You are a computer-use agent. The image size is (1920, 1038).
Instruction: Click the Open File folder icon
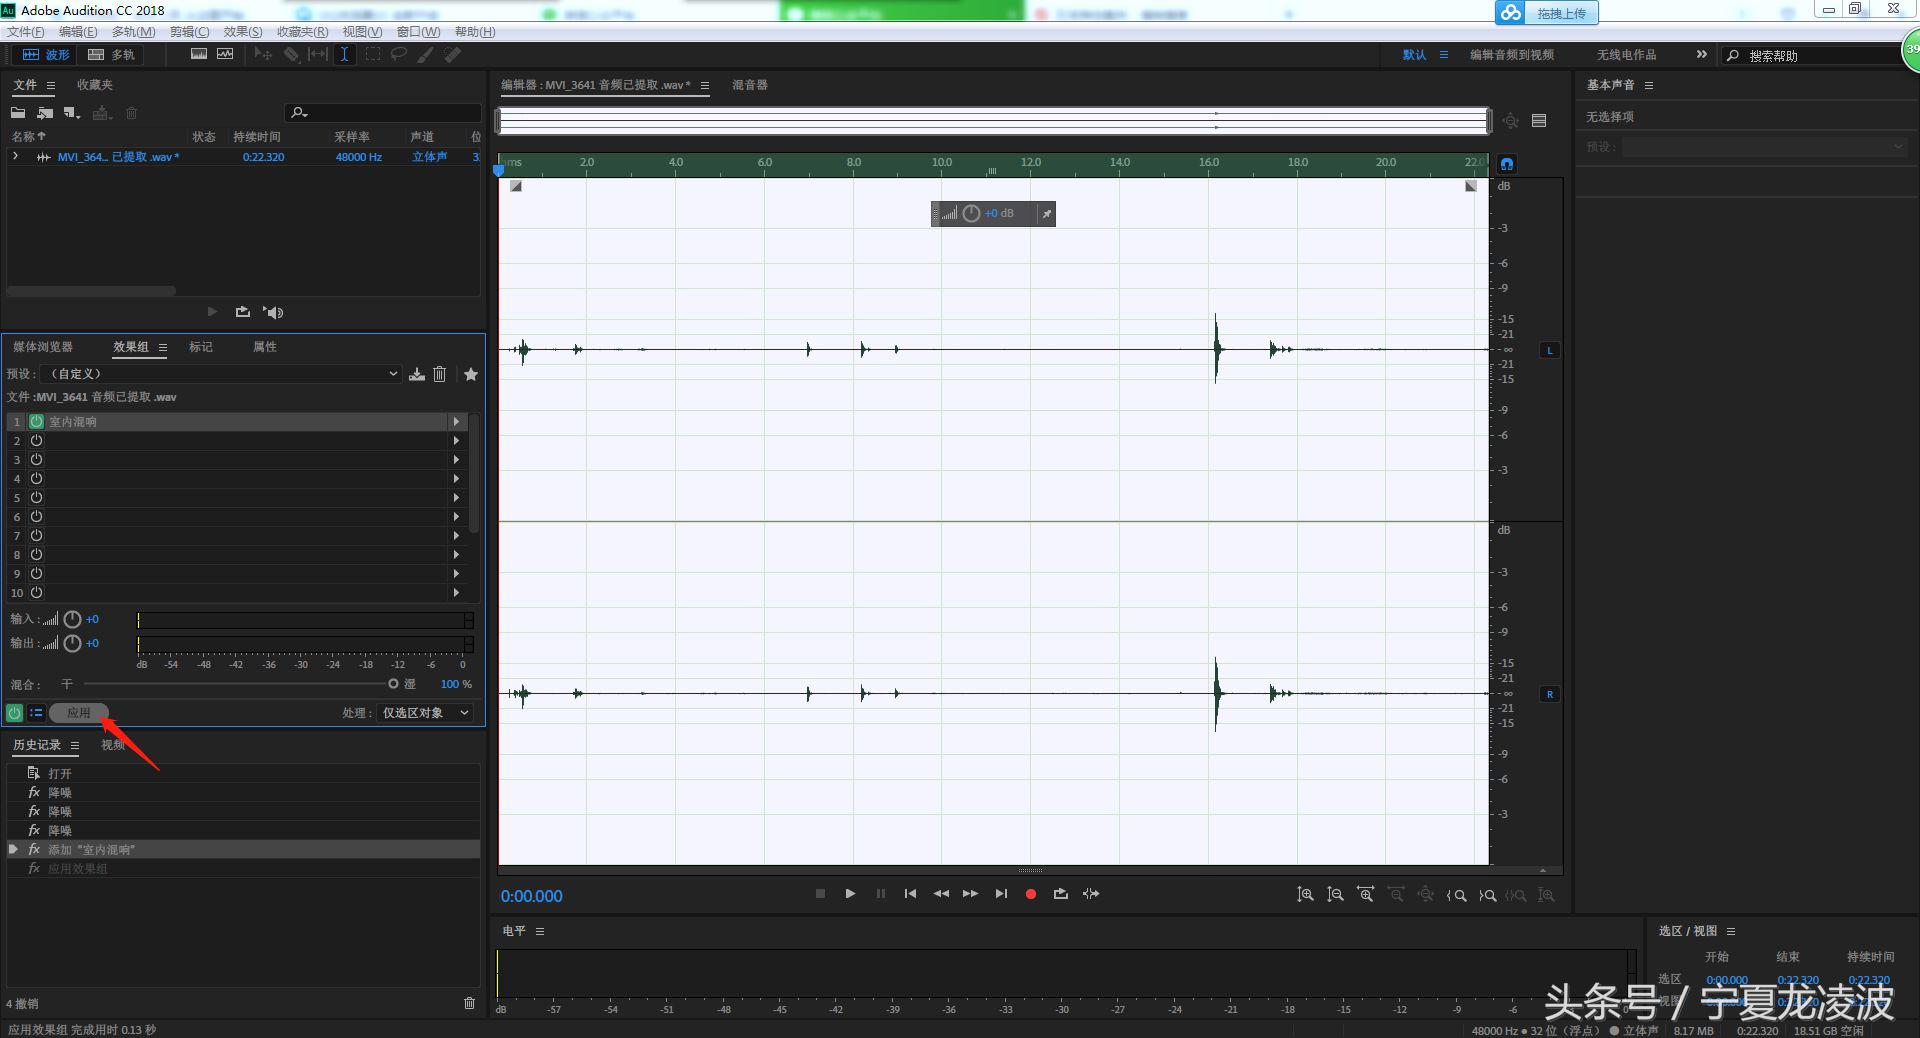pos(18,113)
